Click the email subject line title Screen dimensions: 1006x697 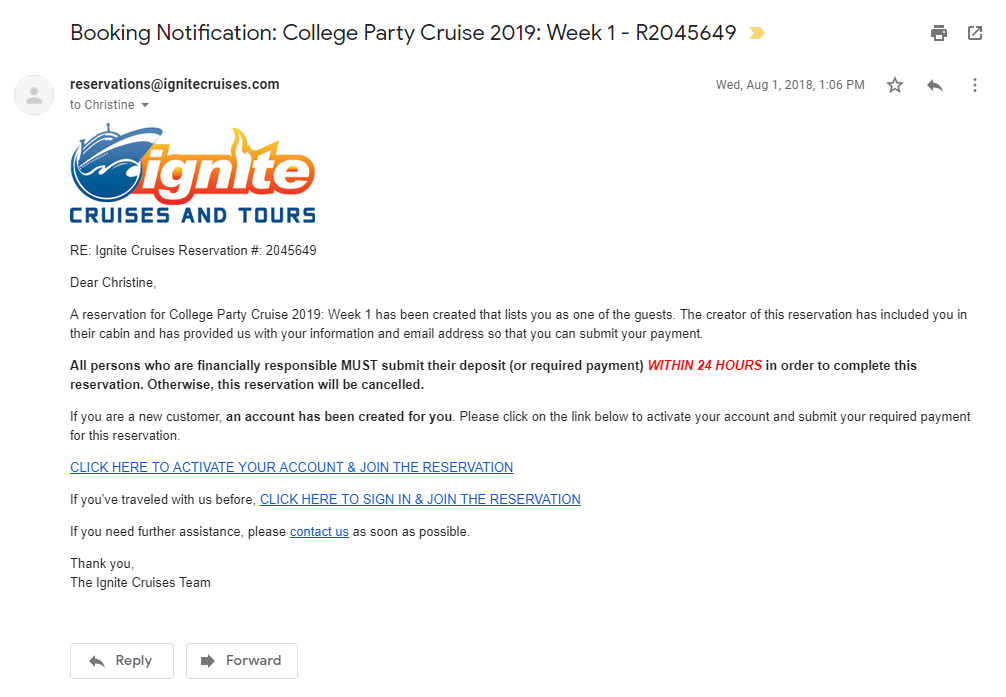pyautogui.click(x=403, y=33)
